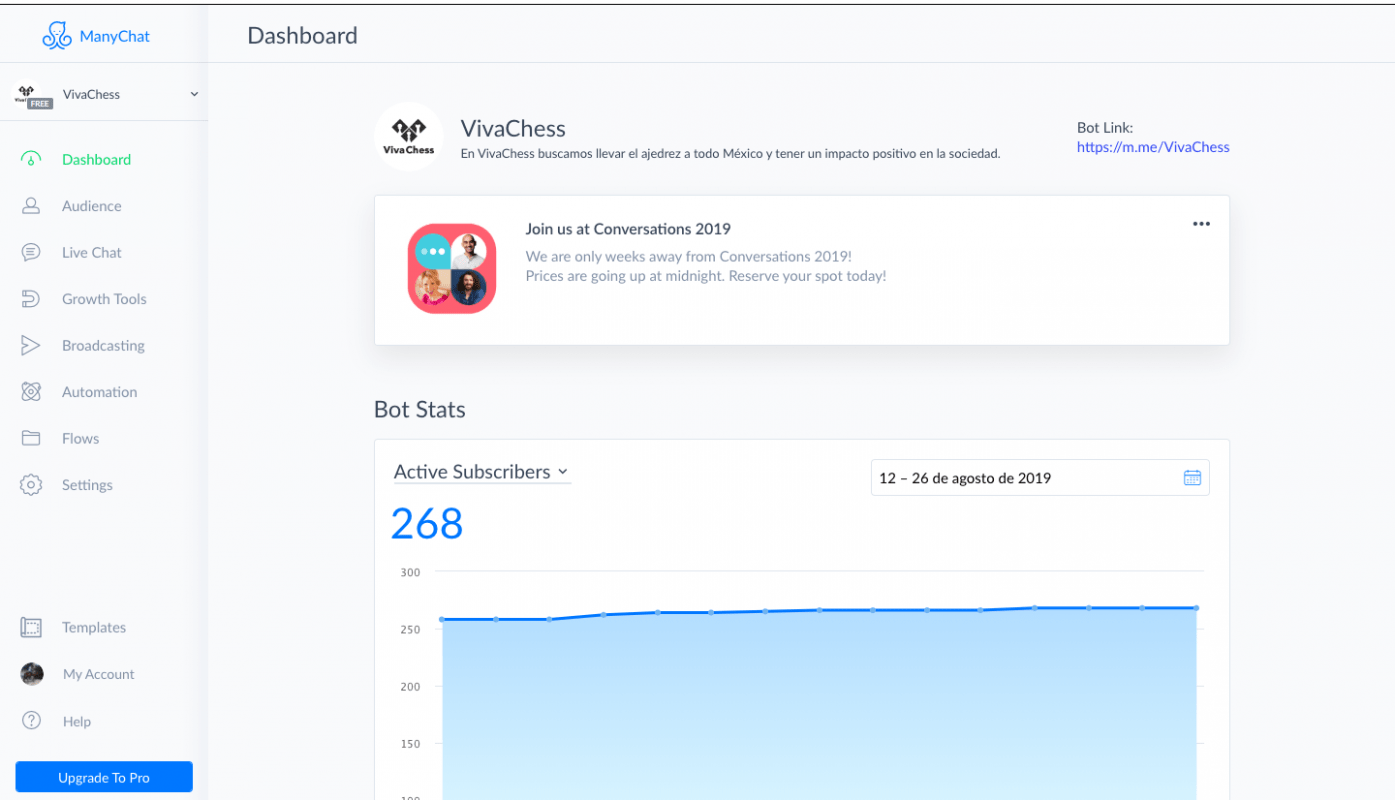Expand the VivaChess account switcher chevron

click(x=194, y=94)
